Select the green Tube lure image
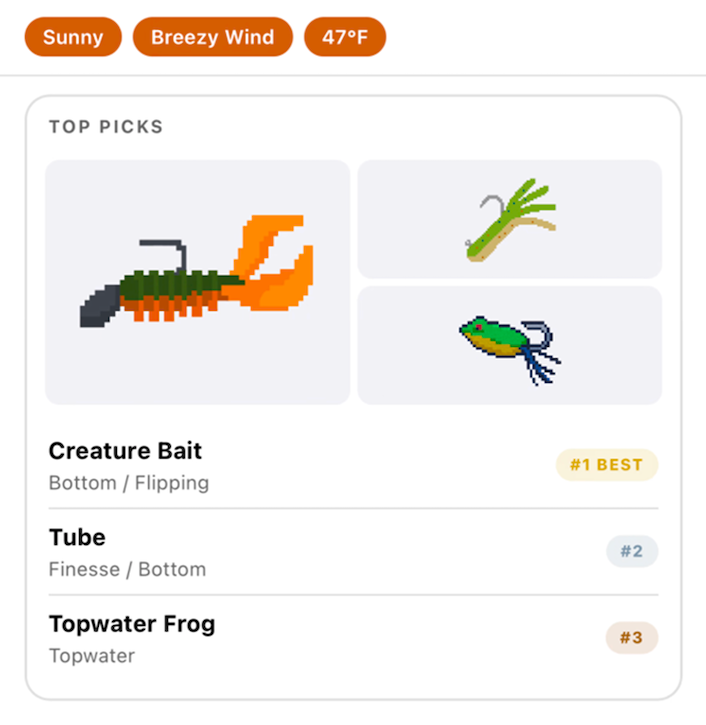Image resolution: width=706 pixels, height=725 pixels. [x=509, y=219]
